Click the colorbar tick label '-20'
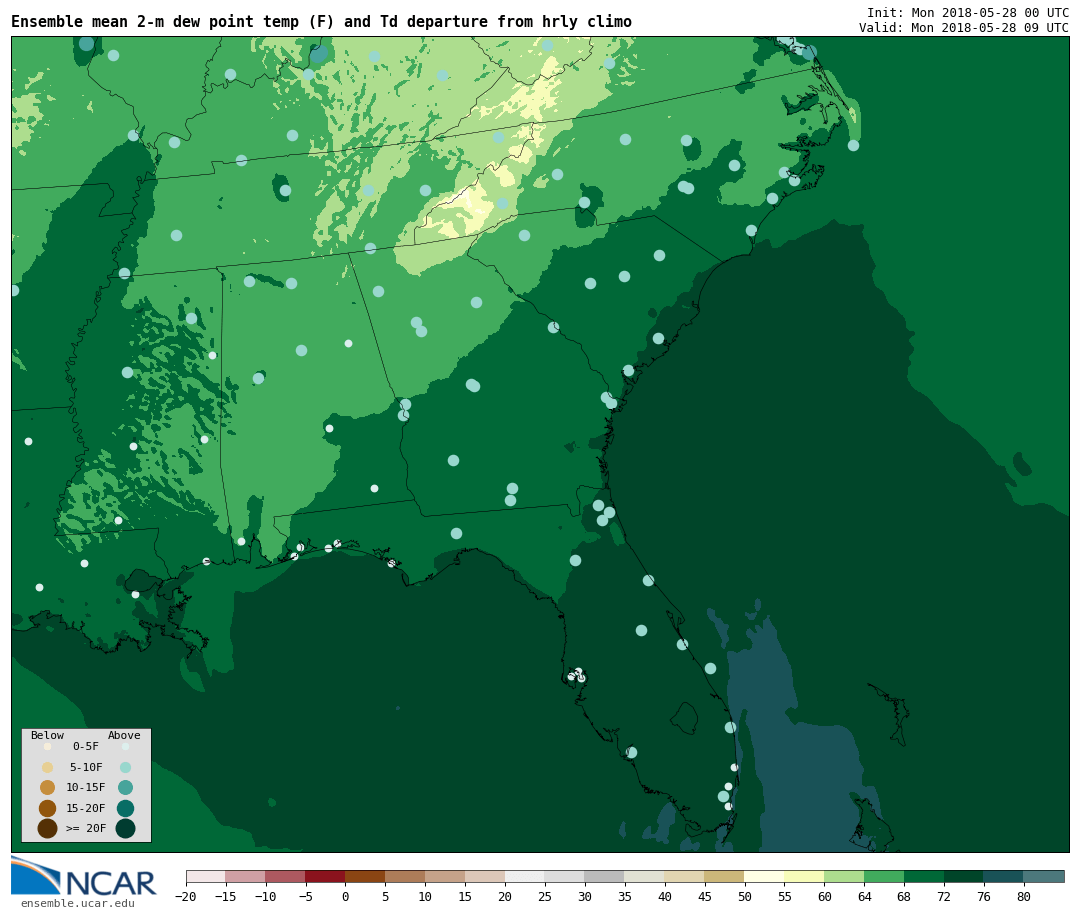Screen dimensions: 1080x915 point(185,896)
